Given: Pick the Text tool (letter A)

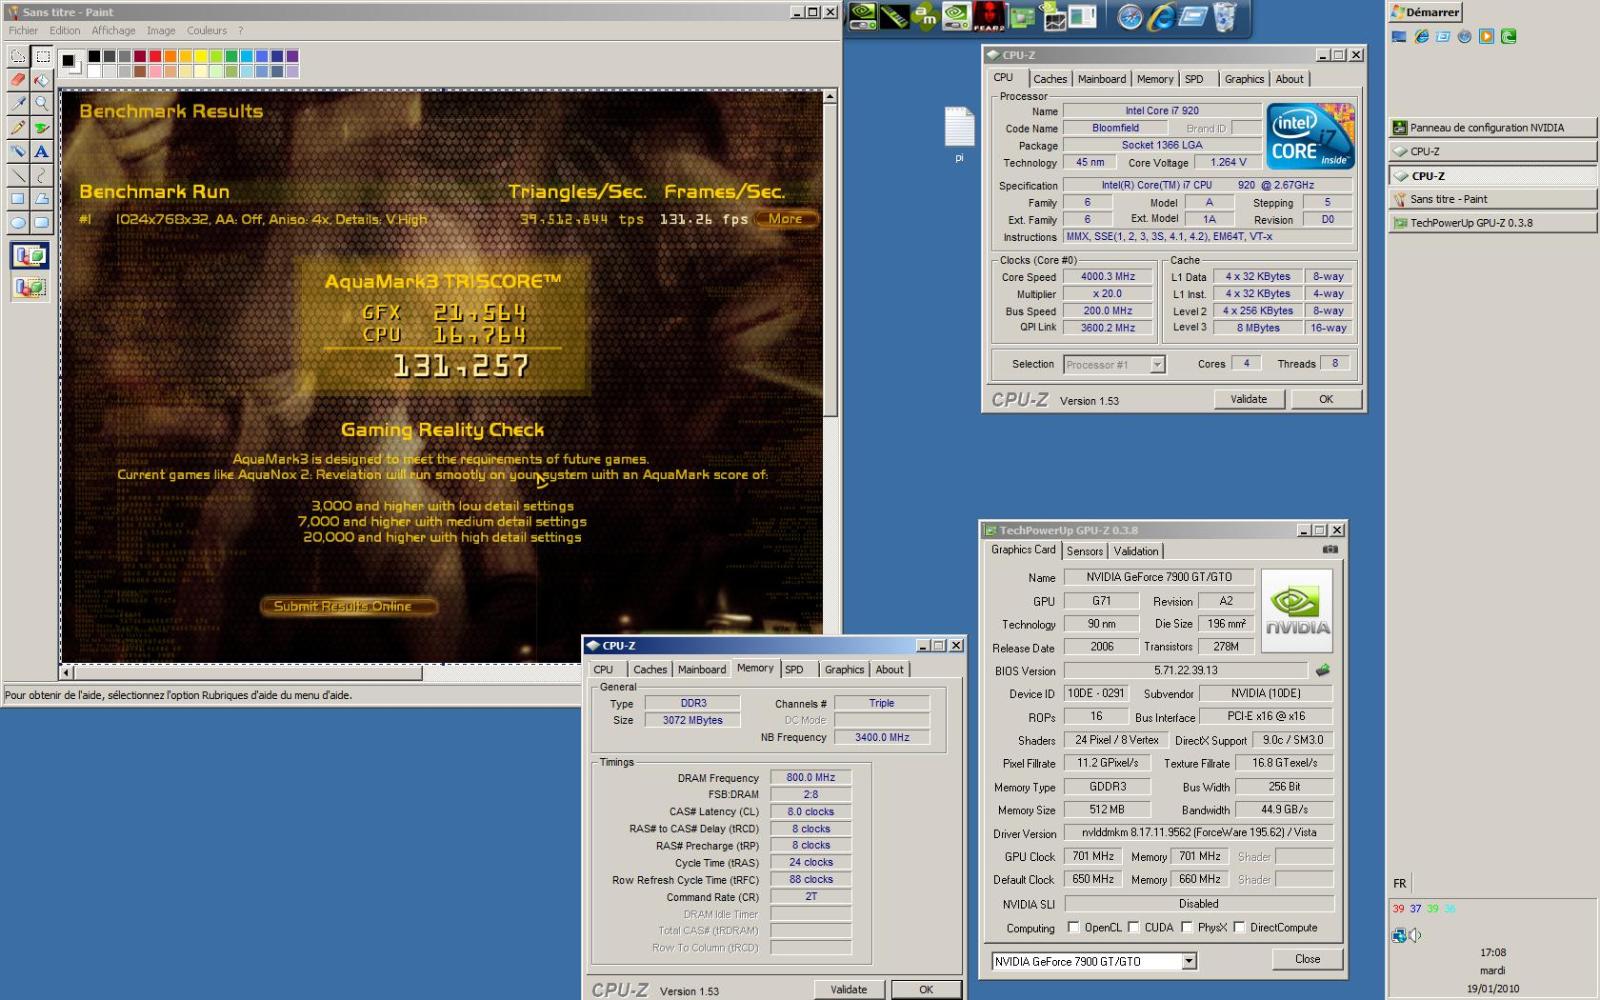Looking at the screenshot, I should [x=42, y=151].
